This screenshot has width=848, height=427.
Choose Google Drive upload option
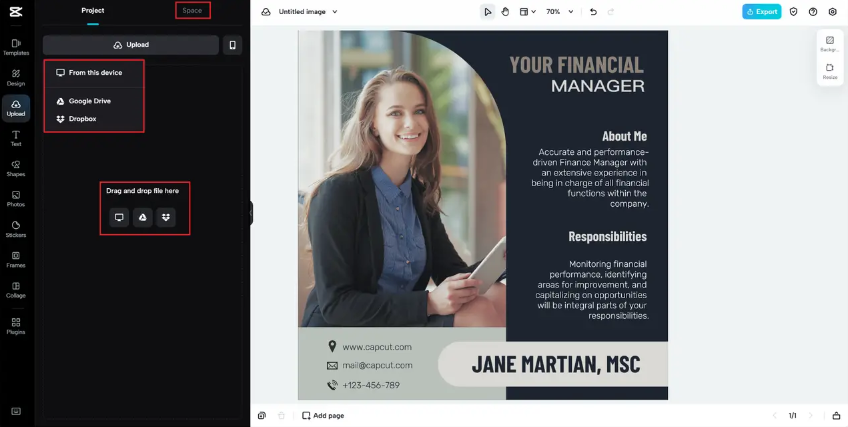(x=94, y=101)
